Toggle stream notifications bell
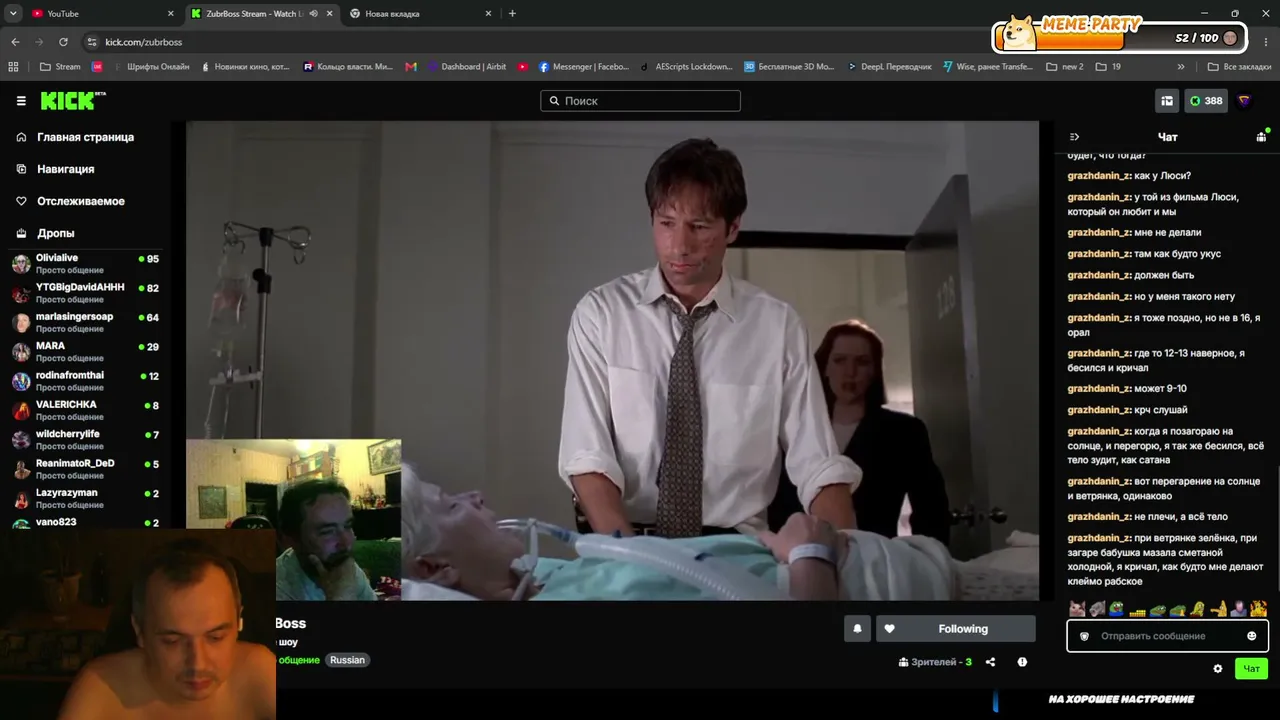 point(857,629)
